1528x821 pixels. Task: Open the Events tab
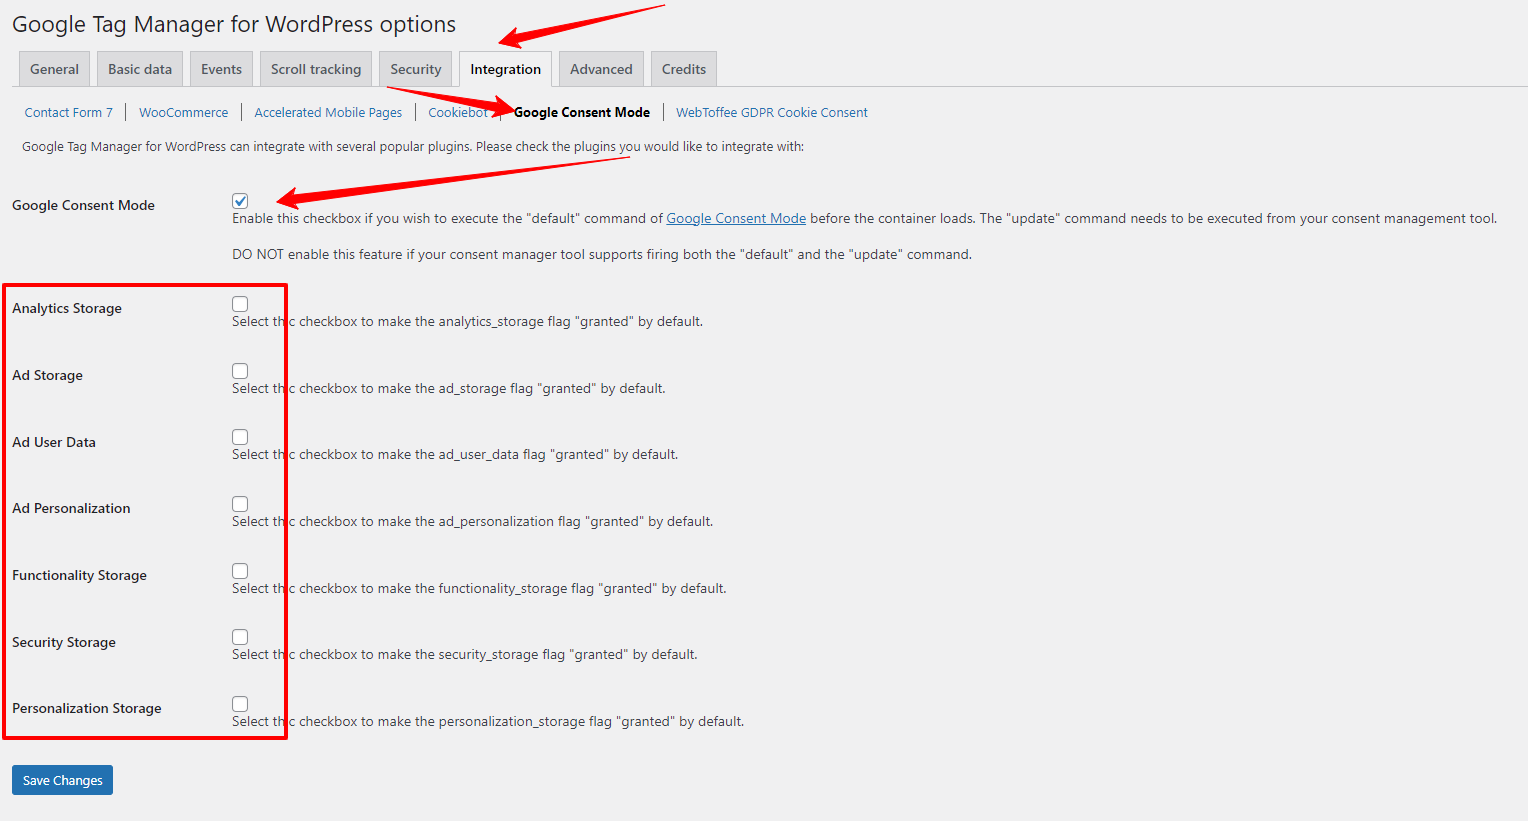tap(221, 69)
